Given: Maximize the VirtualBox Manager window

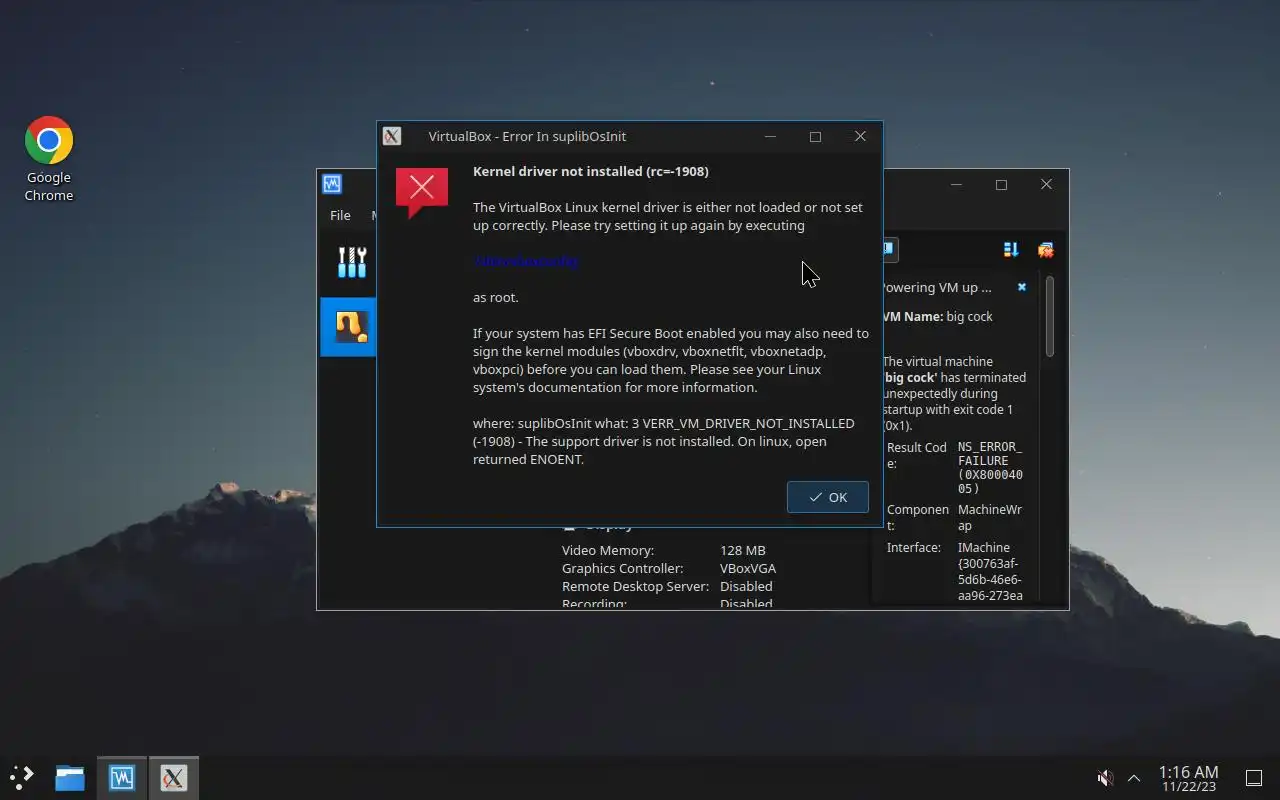Looking at the screenshot, I should point(1001,184).
